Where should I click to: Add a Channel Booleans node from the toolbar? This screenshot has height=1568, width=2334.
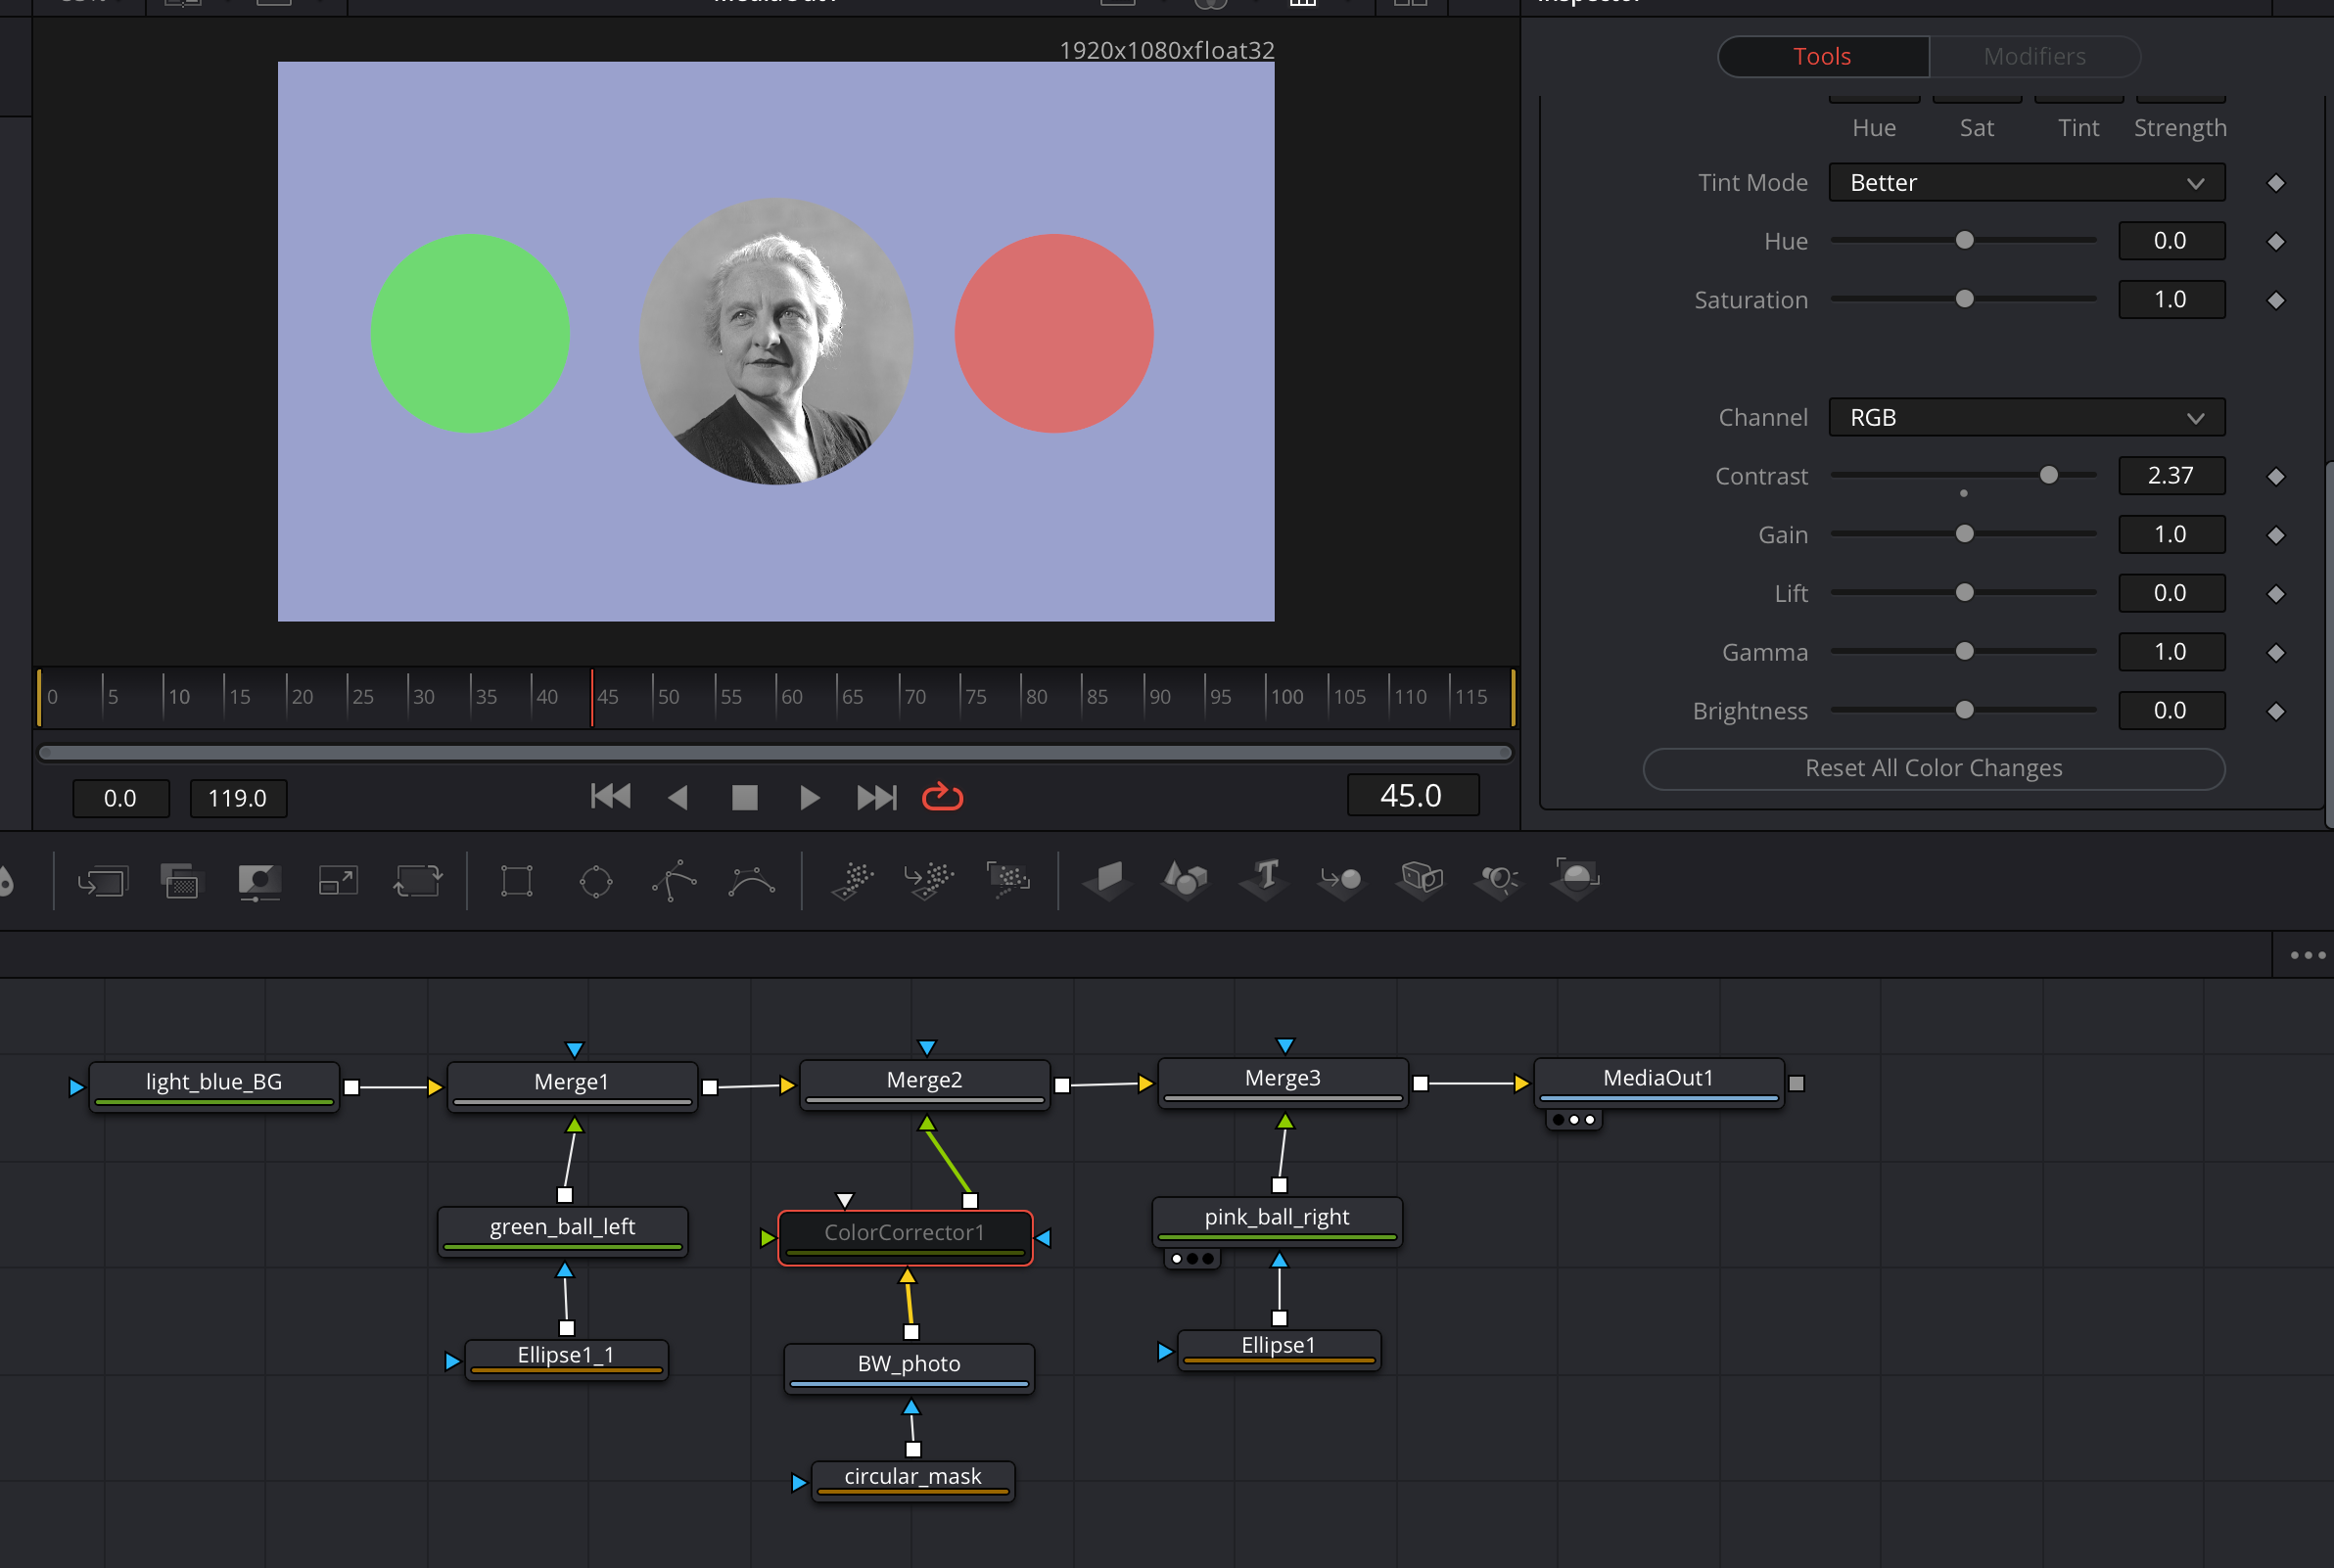click(x=181, y=881)
